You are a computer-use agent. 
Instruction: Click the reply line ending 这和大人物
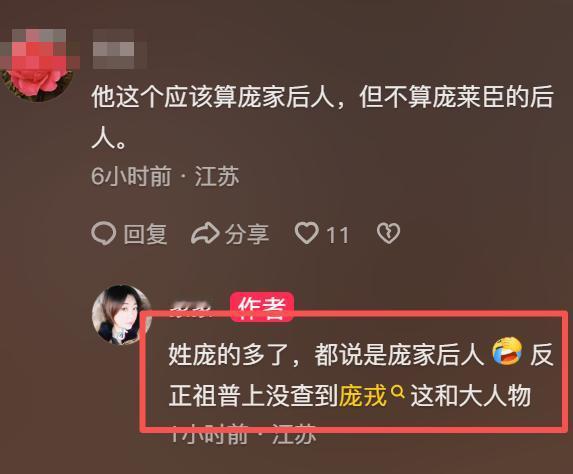click(x=350, y=396)
